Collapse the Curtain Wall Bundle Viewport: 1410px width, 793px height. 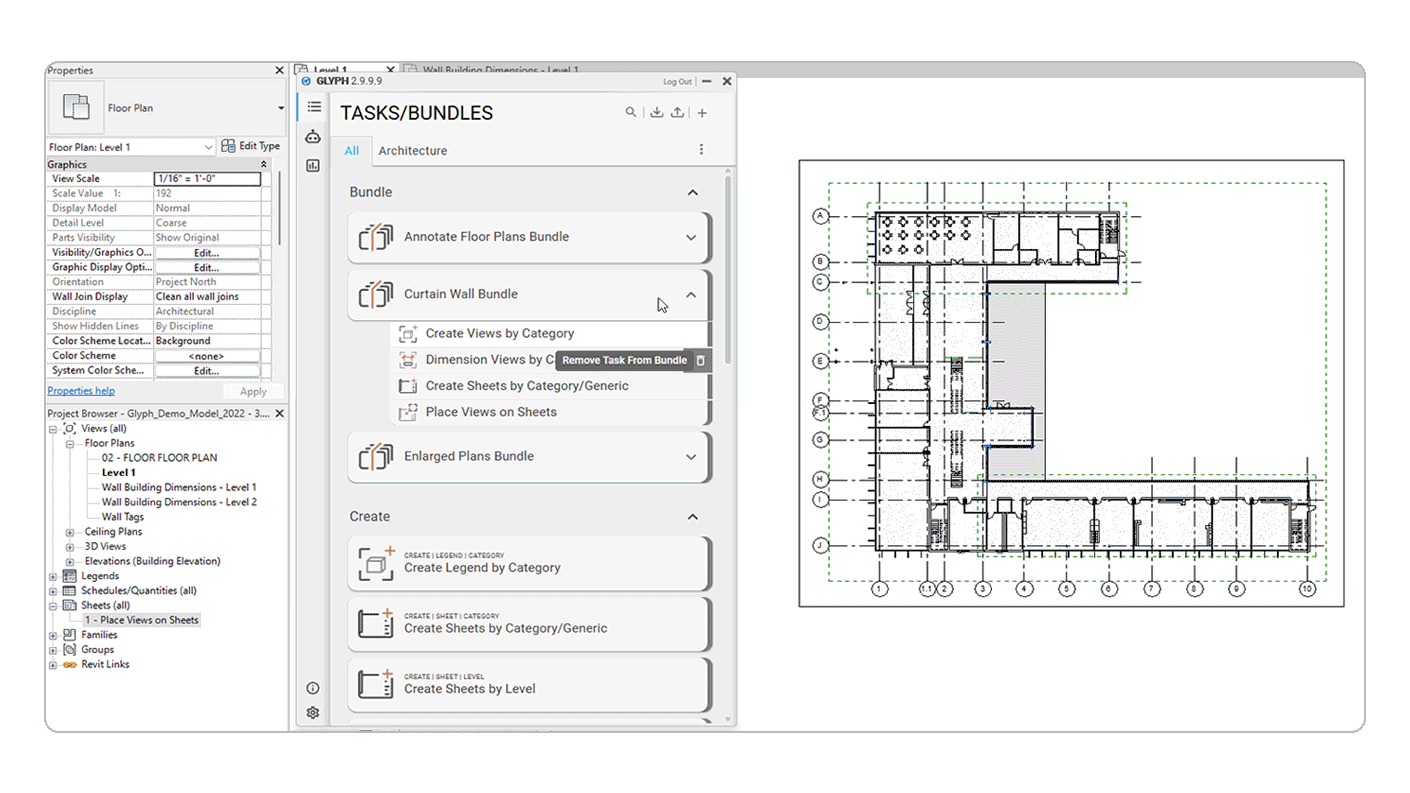tap(691, 294)
